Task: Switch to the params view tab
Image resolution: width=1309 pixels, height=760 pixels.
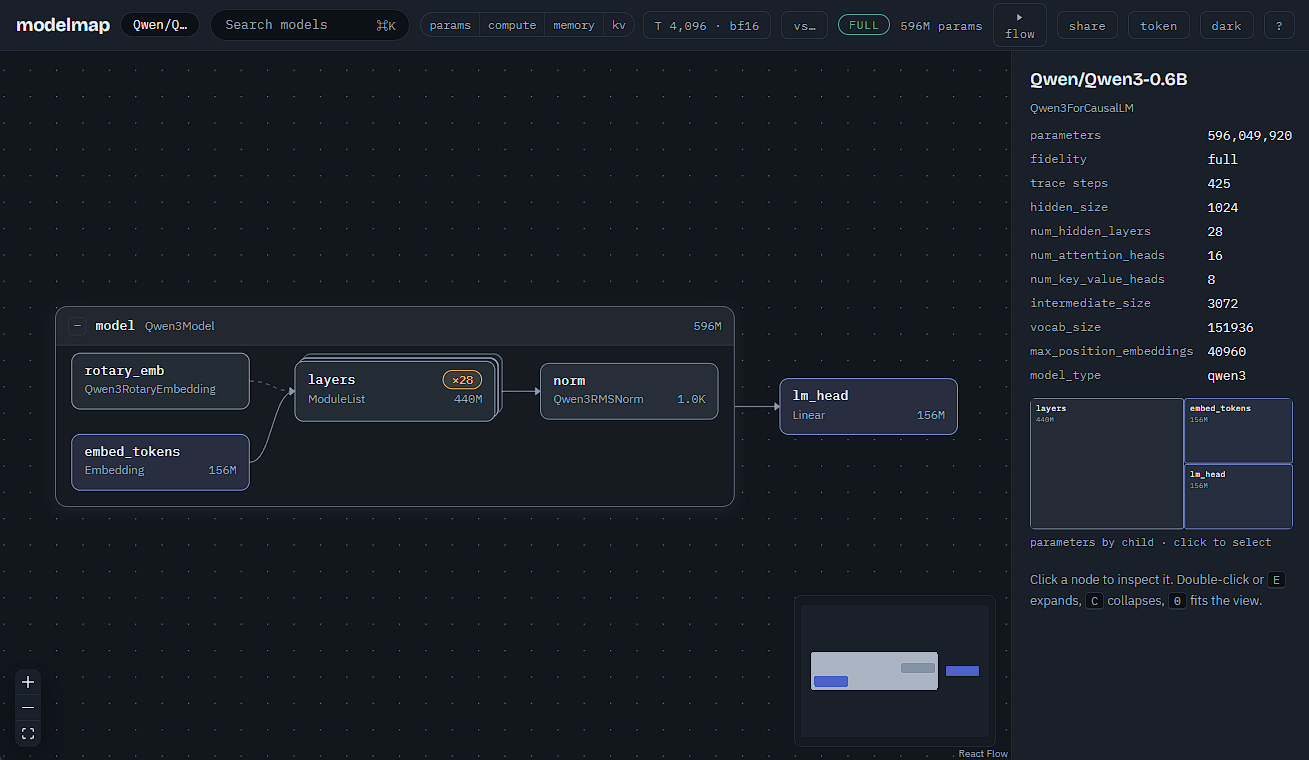Action: point(450,25)
